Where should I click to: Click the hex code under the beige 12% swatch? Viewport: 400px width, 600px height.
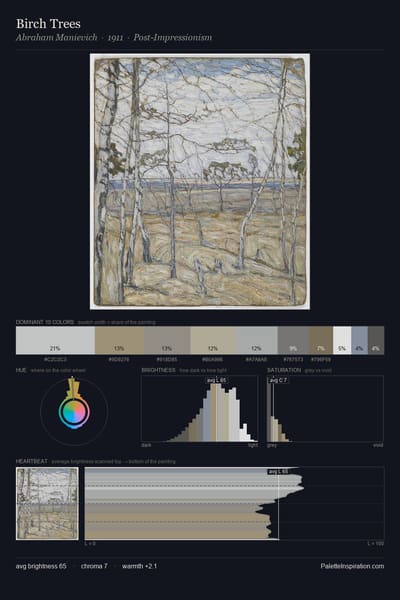212,360
